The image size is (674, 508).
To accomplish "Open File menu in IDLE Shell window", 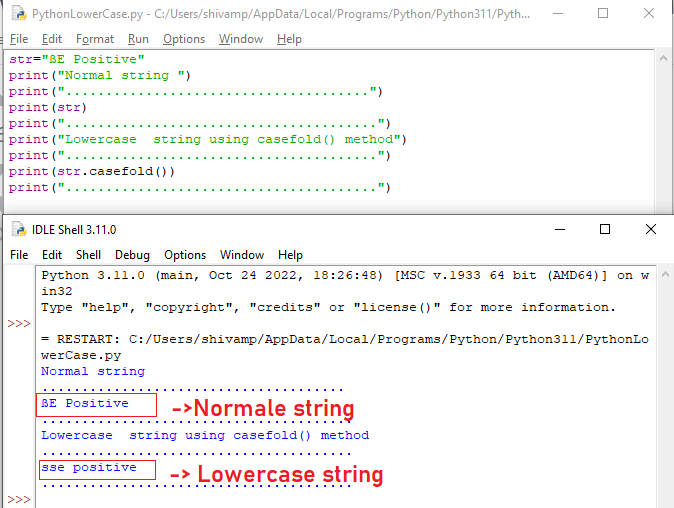I will (19, 255).
